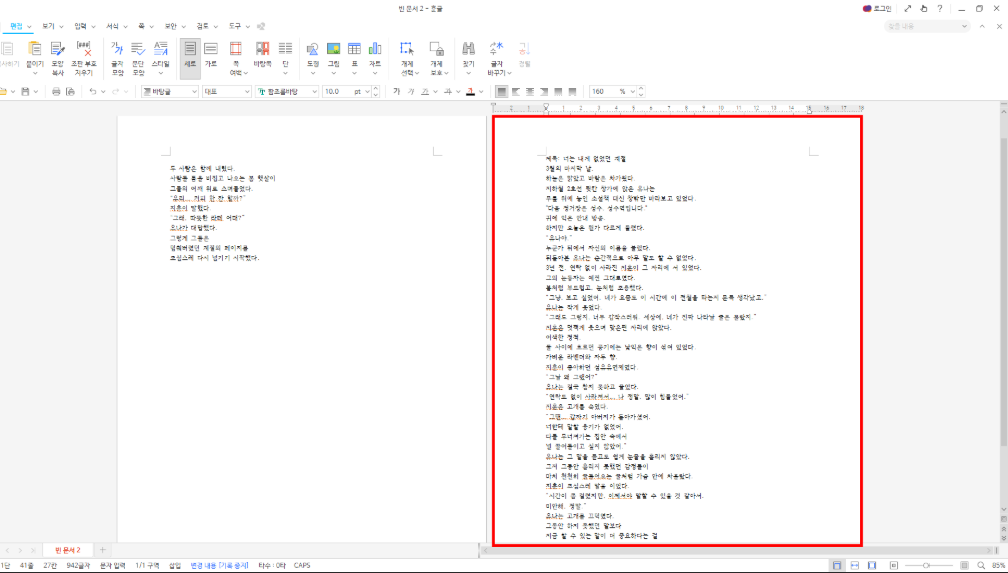
Task: Open the 보안 (Security) menu
Action: (170, 26)
